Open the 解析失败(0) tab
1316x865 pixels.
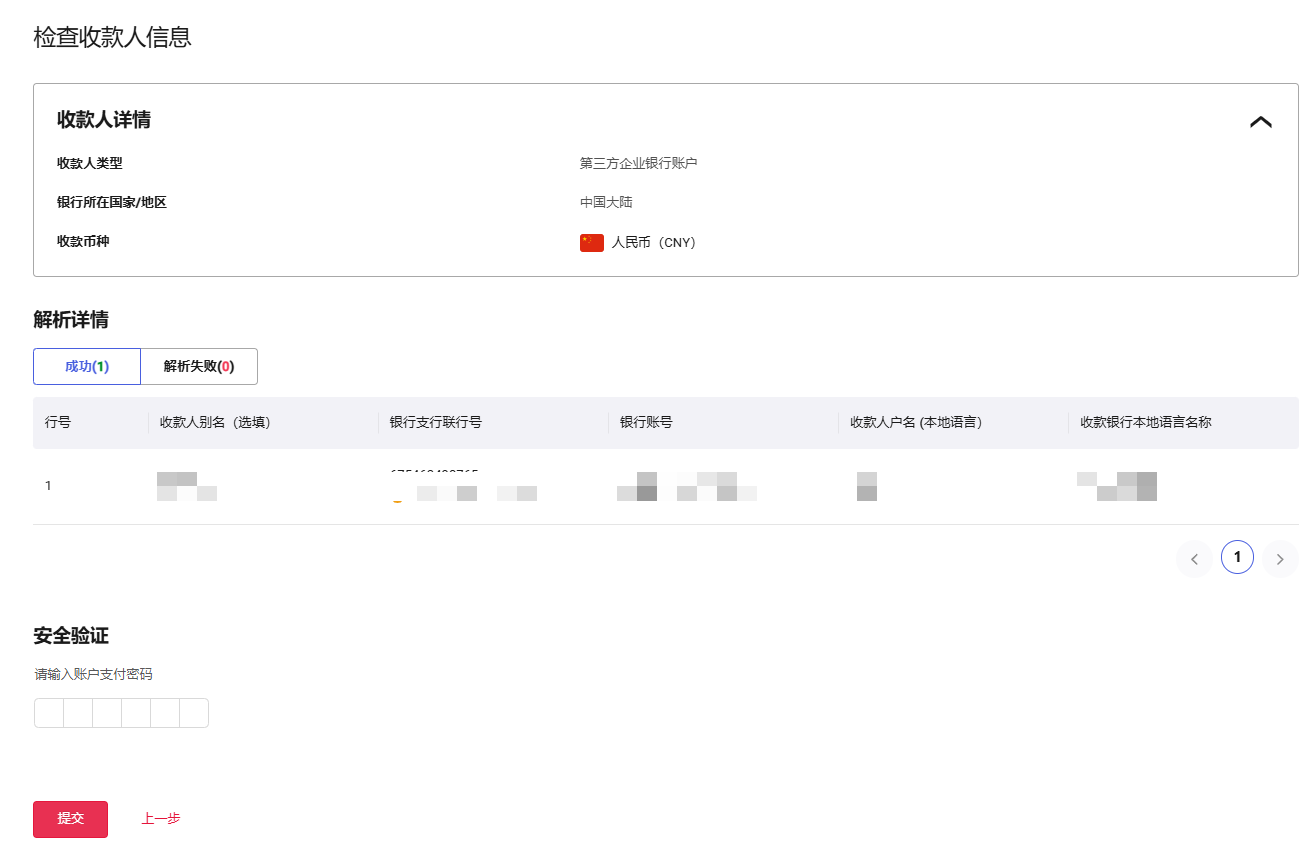click(199, 367)
